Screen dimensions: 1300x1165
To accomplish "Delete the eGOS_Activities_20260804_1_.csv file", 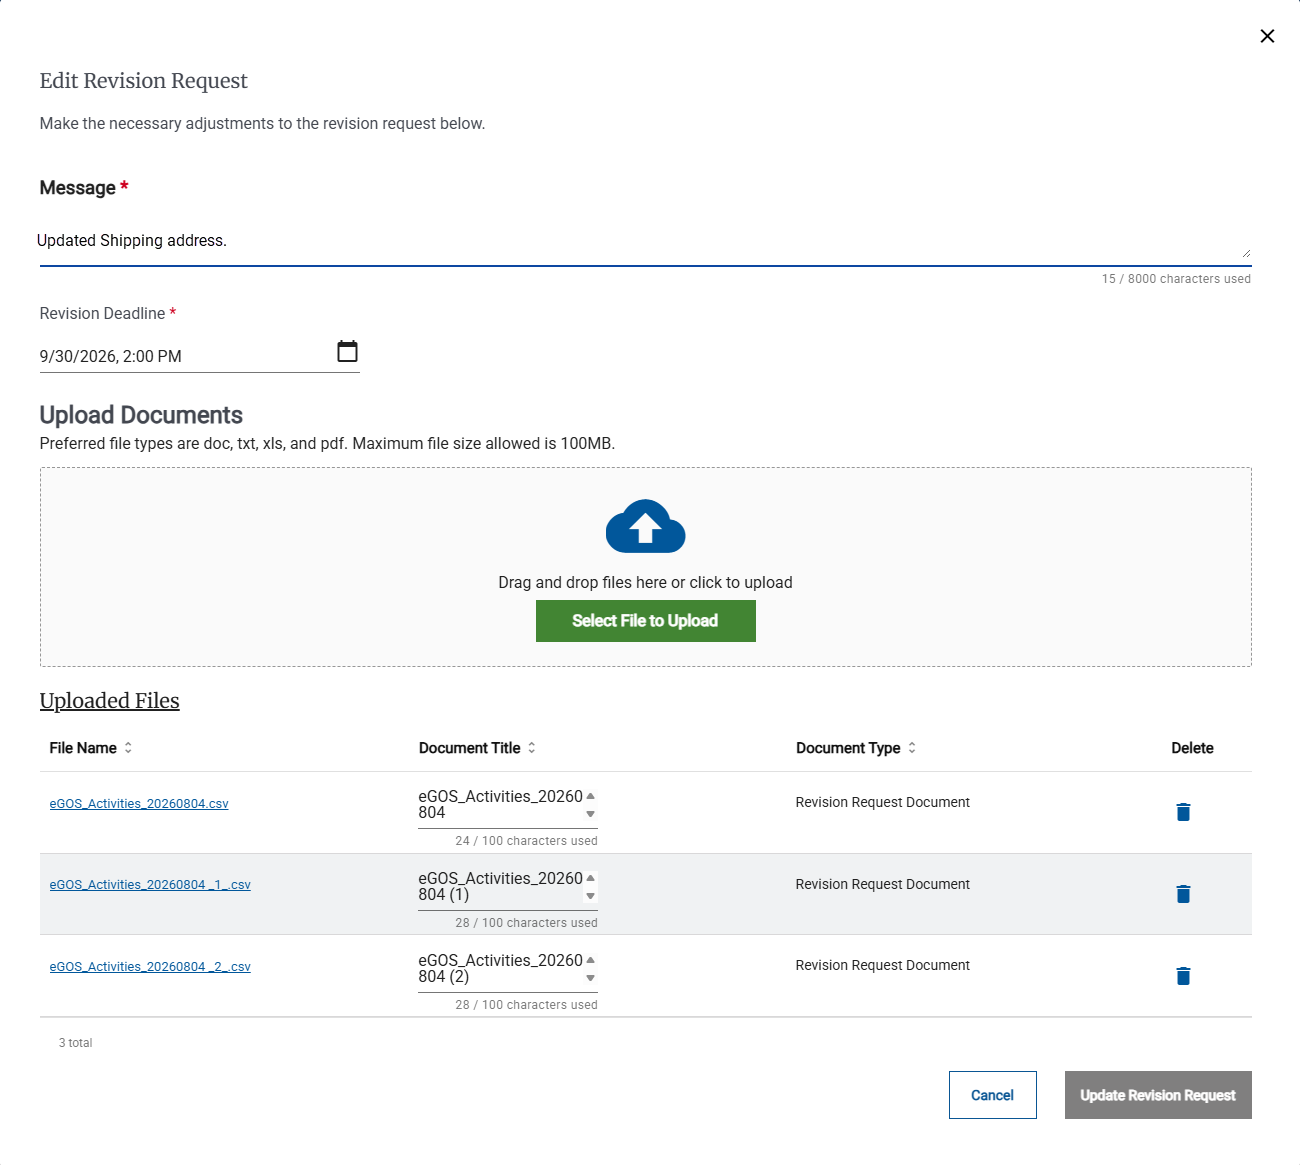I will [x=1183, y=894].
